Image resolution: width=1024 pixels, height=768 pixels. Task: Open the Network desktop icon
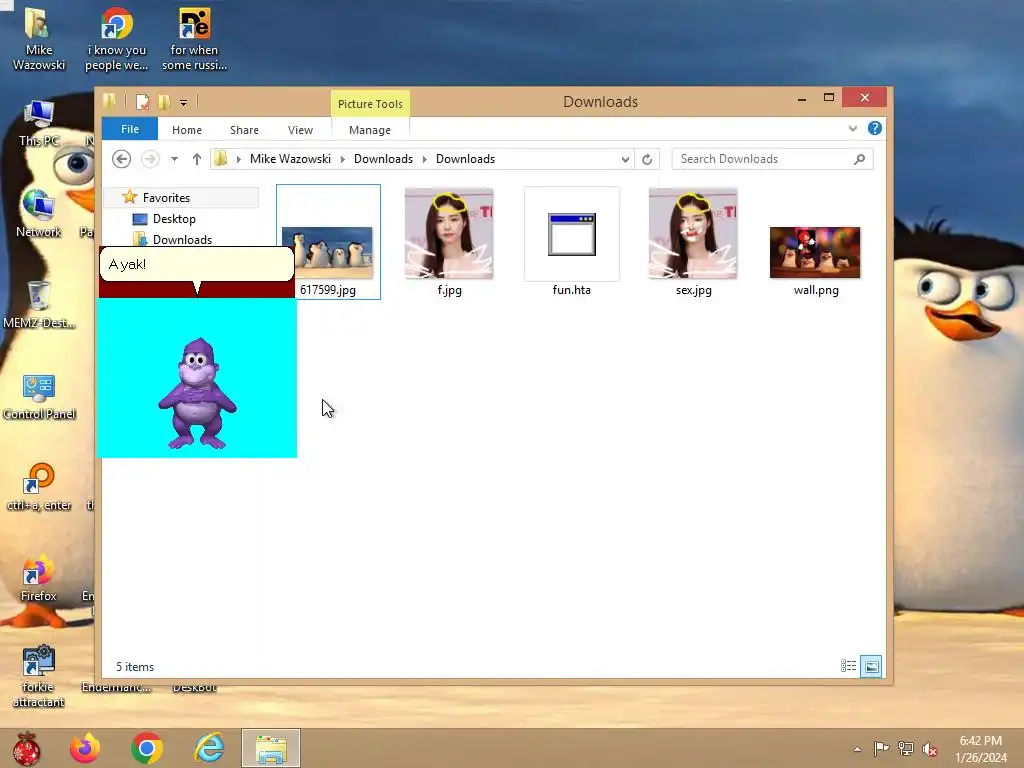pos(39,214)
